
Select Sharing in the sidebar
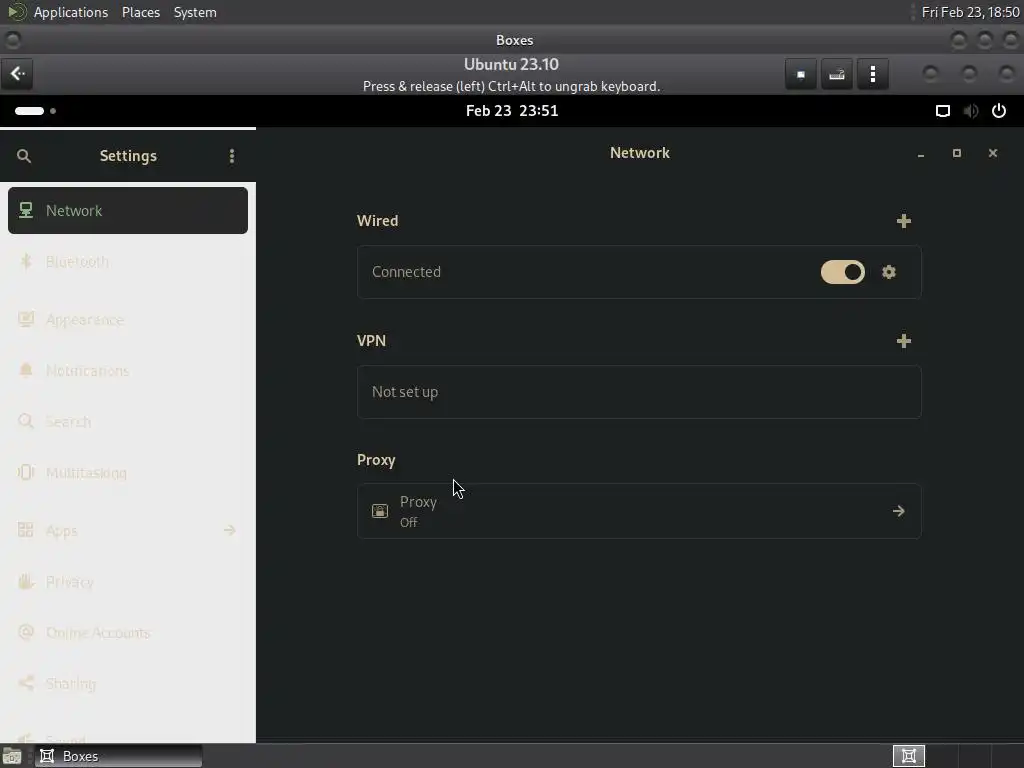tap(128, 684)
